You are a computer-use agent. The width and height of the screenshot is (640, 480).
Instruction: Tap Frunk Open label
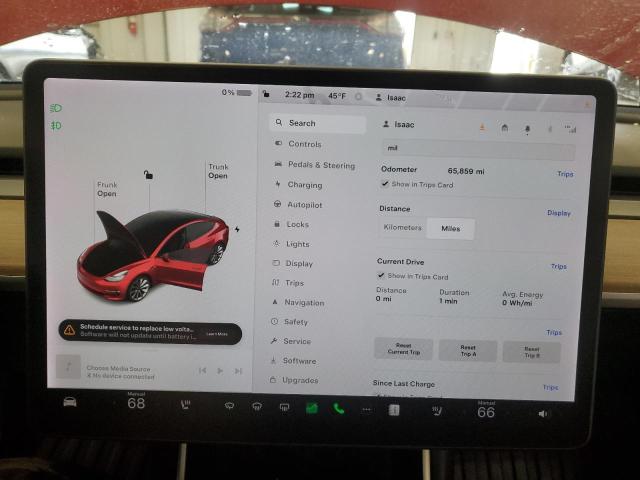(107, 189)
